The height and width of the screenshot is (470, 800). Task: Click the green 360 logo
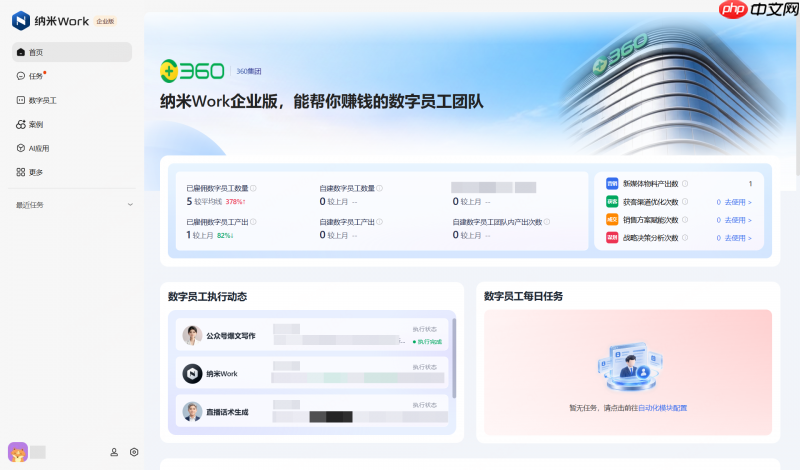click(x=192, y=71)
